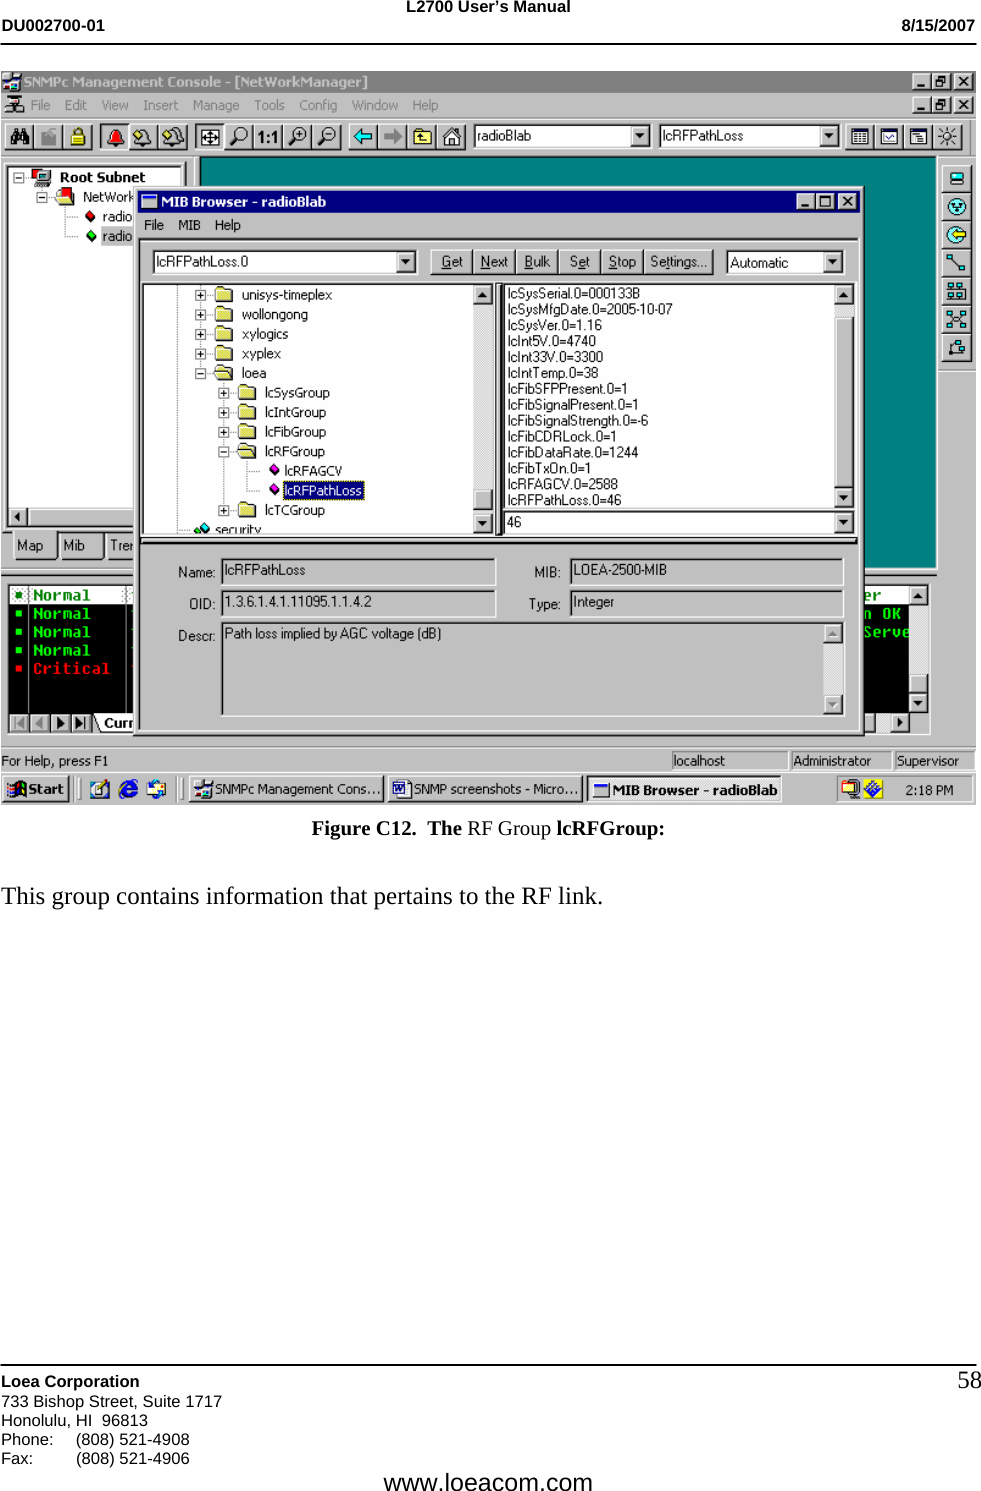Switch to the Mib tab
Viewport: 981px width, 1491px height.
[74, 546]
